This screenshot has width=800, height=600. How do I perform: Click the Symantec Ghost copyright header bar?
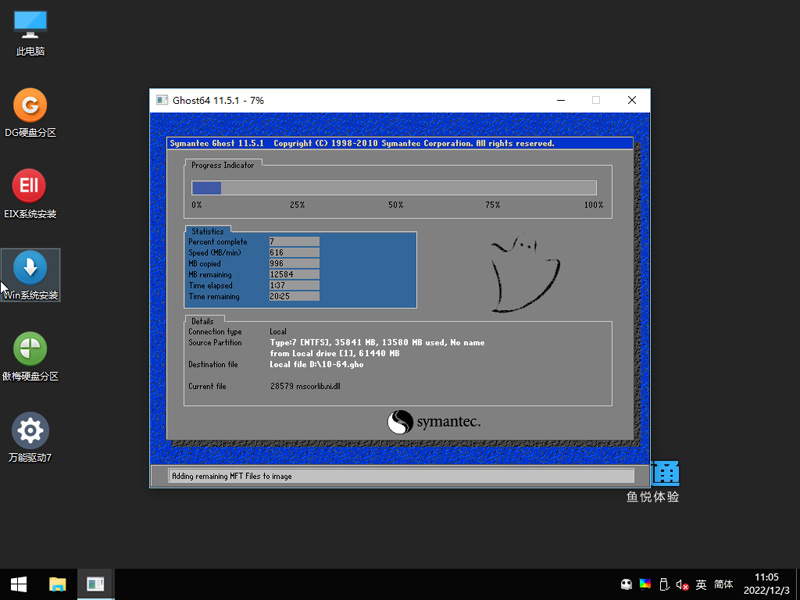point(400,143)
